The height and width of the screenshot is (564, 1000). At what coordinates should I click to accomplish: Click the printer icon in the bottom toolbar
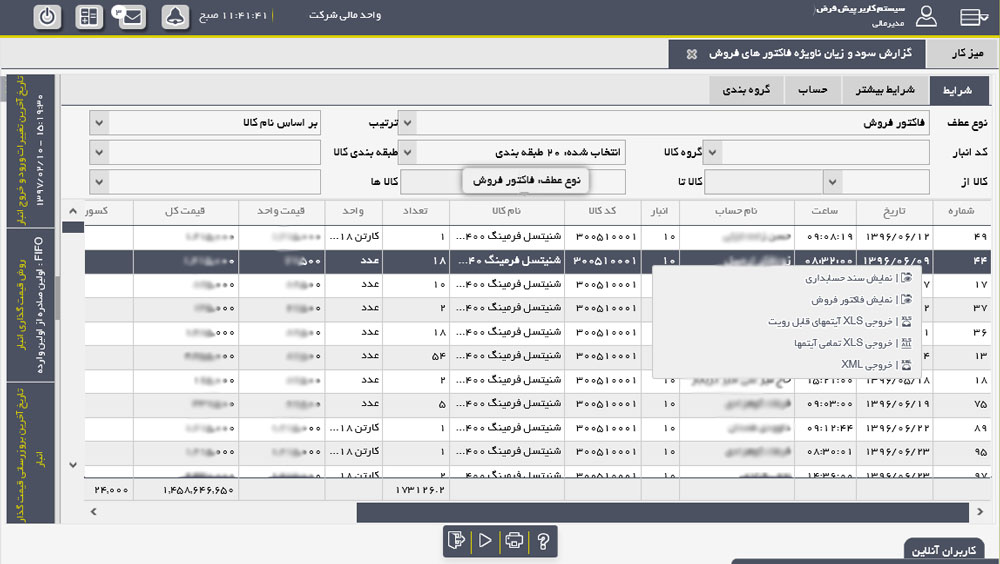pyautogui.click(x=514, y=541)
